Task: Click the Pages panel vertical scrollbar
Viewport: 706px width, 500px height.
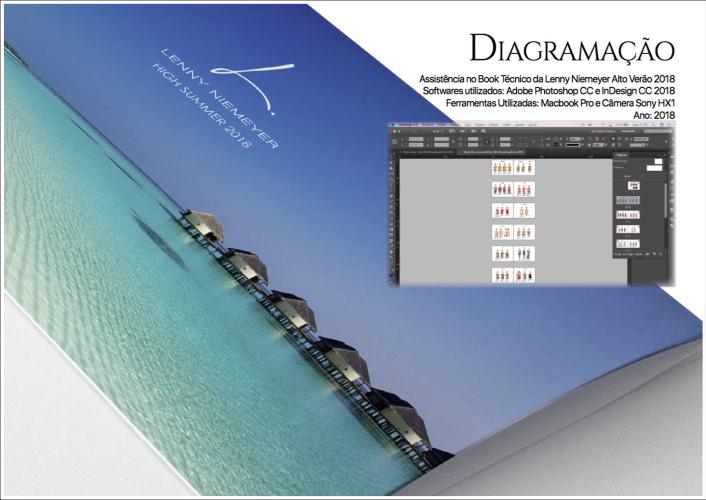Action: coord(665,201)
